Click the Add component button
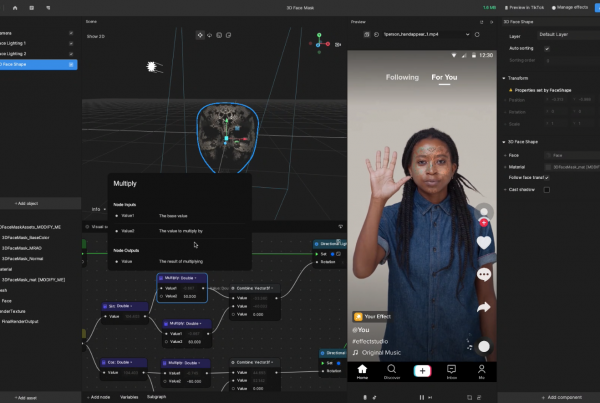Image resolution: width=600 pixels, height=403 pixels. [x=562, y=397]
